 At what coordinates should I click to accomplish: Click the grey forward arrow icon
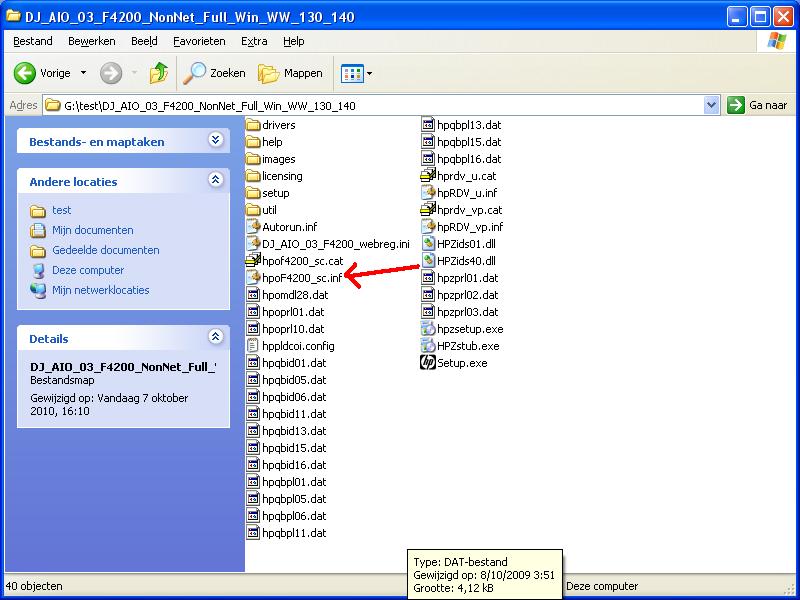coord(111,73)
